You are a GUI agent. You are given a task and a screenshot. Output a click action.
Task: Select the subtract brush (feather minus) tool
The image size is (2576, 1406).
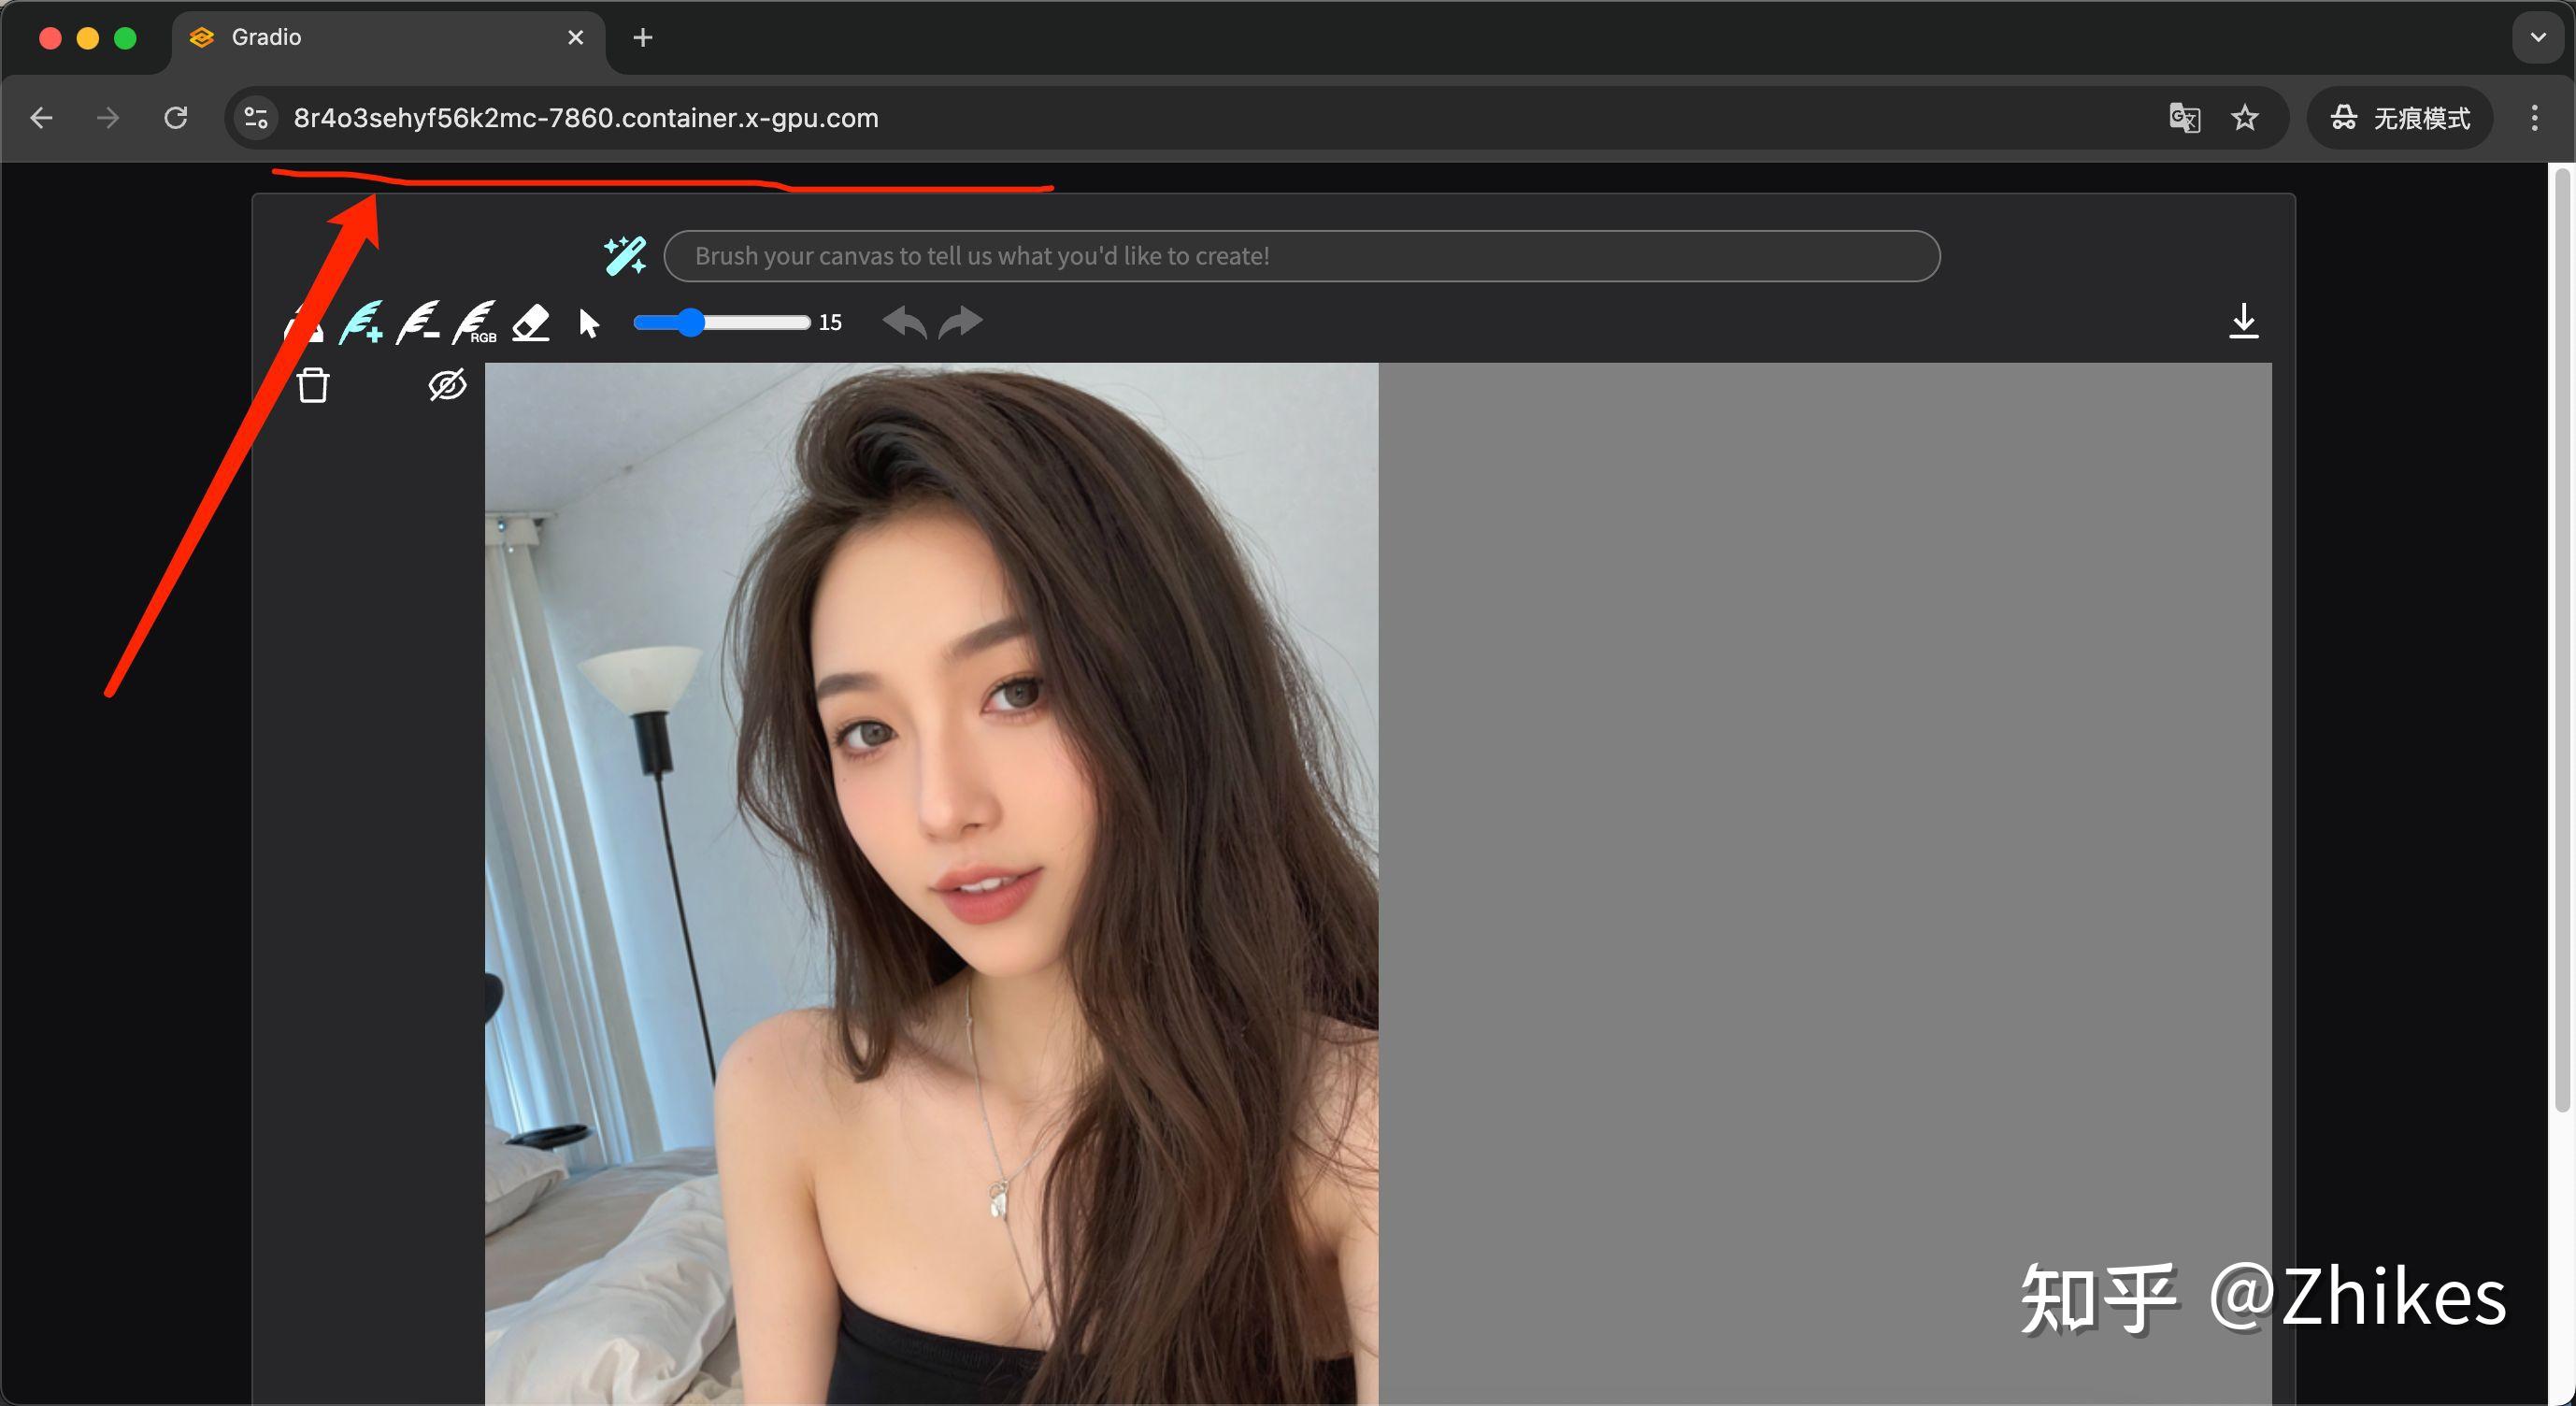(x=418, y=323)
